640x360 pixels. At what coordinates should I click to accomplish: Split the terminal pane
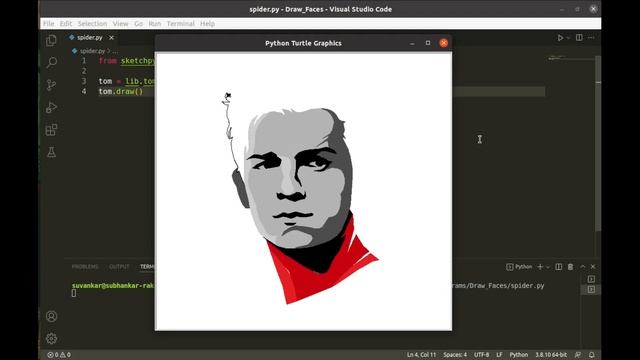[x=558, y=267]
